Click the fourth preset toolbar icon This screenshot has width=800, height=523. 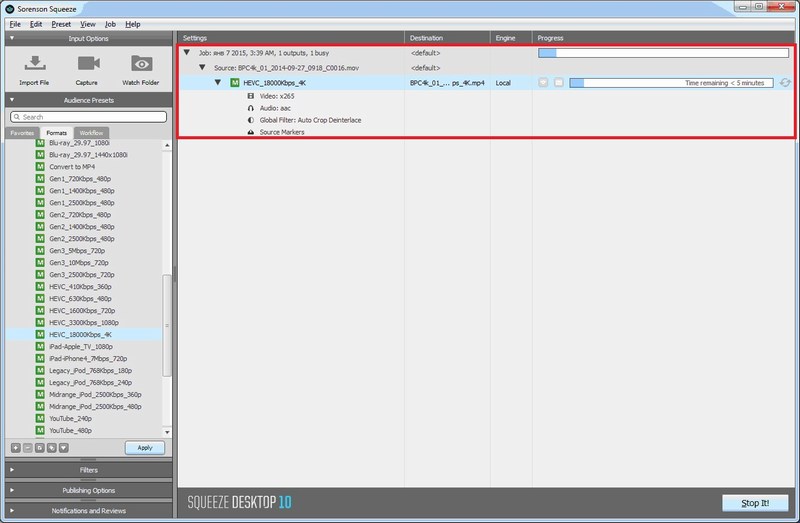pos(52,447)
